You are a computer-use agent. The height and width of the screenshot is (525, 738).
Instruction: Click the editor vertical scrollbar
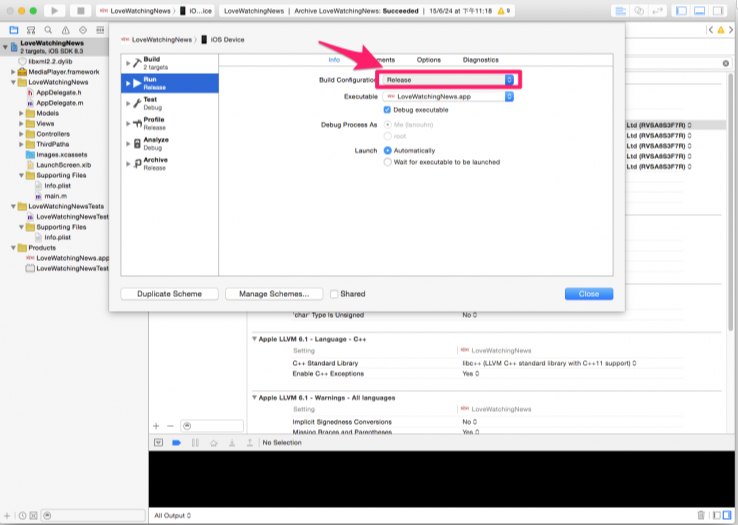click(731, 202)
